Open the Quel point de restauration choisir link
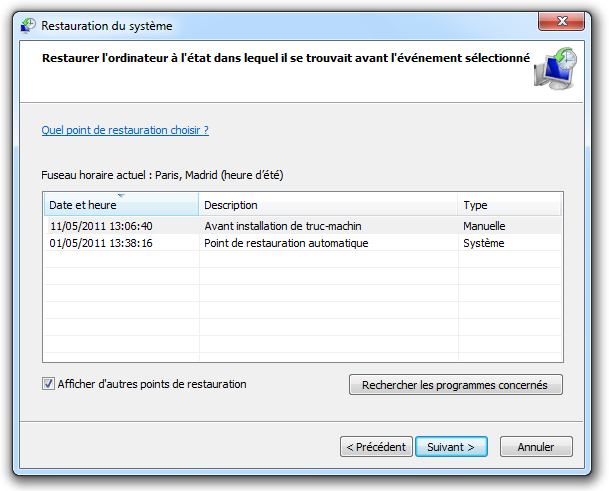 (125, 130)
